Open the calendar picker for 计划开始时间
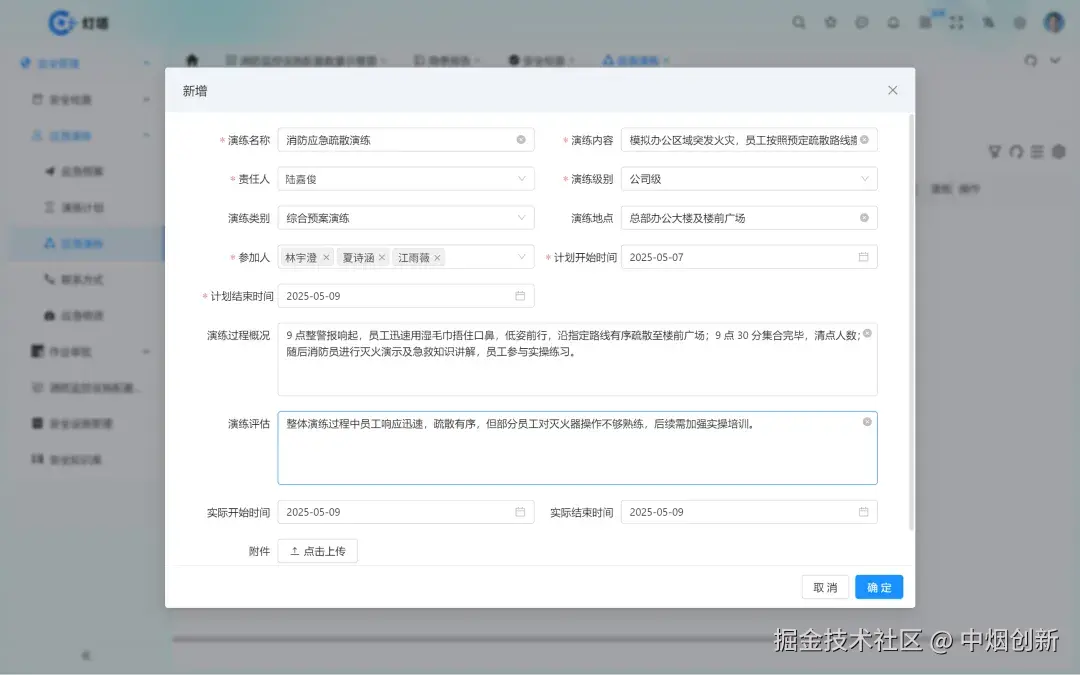The width and height of the screenshot is (1080, 675). coord(863,257)
